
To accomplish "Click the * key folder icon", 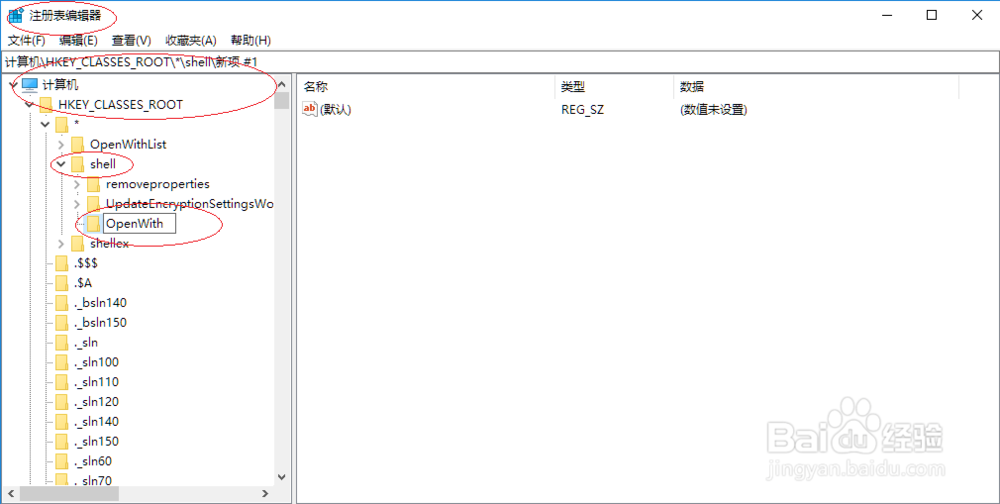I will point(62,124).
